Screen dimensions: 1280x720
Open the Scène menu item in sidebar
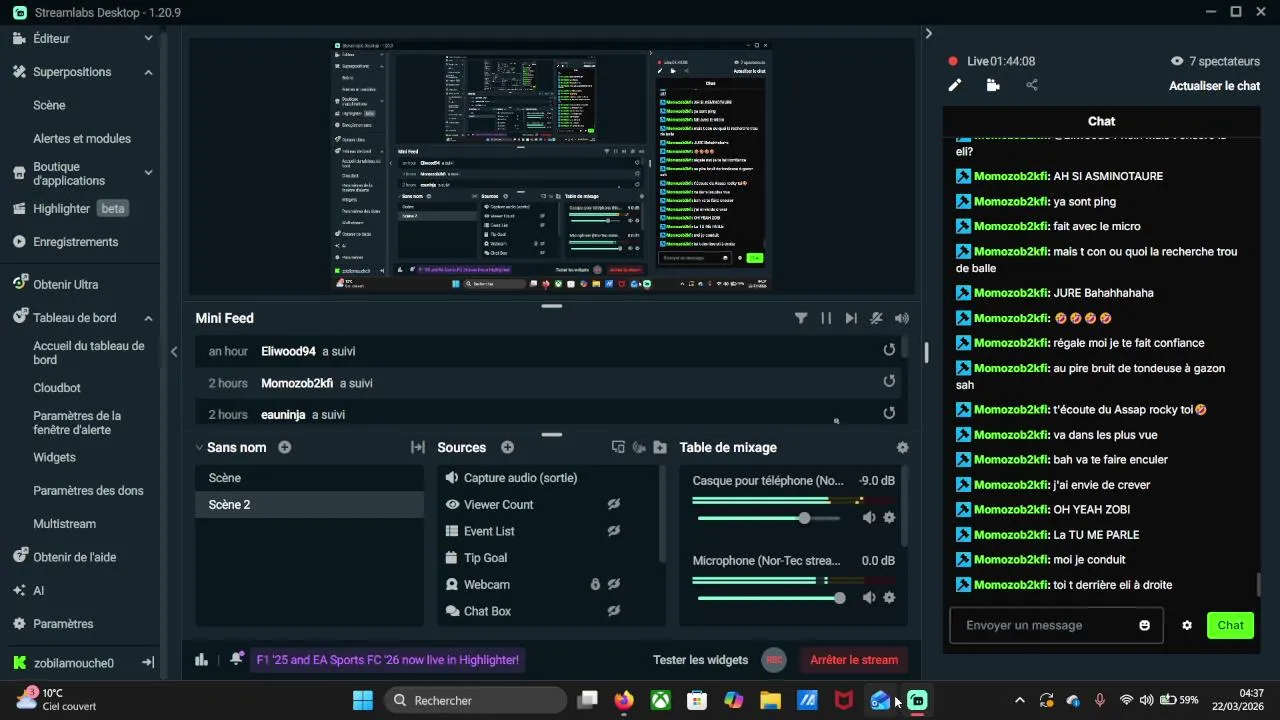[x=49, y=105]
